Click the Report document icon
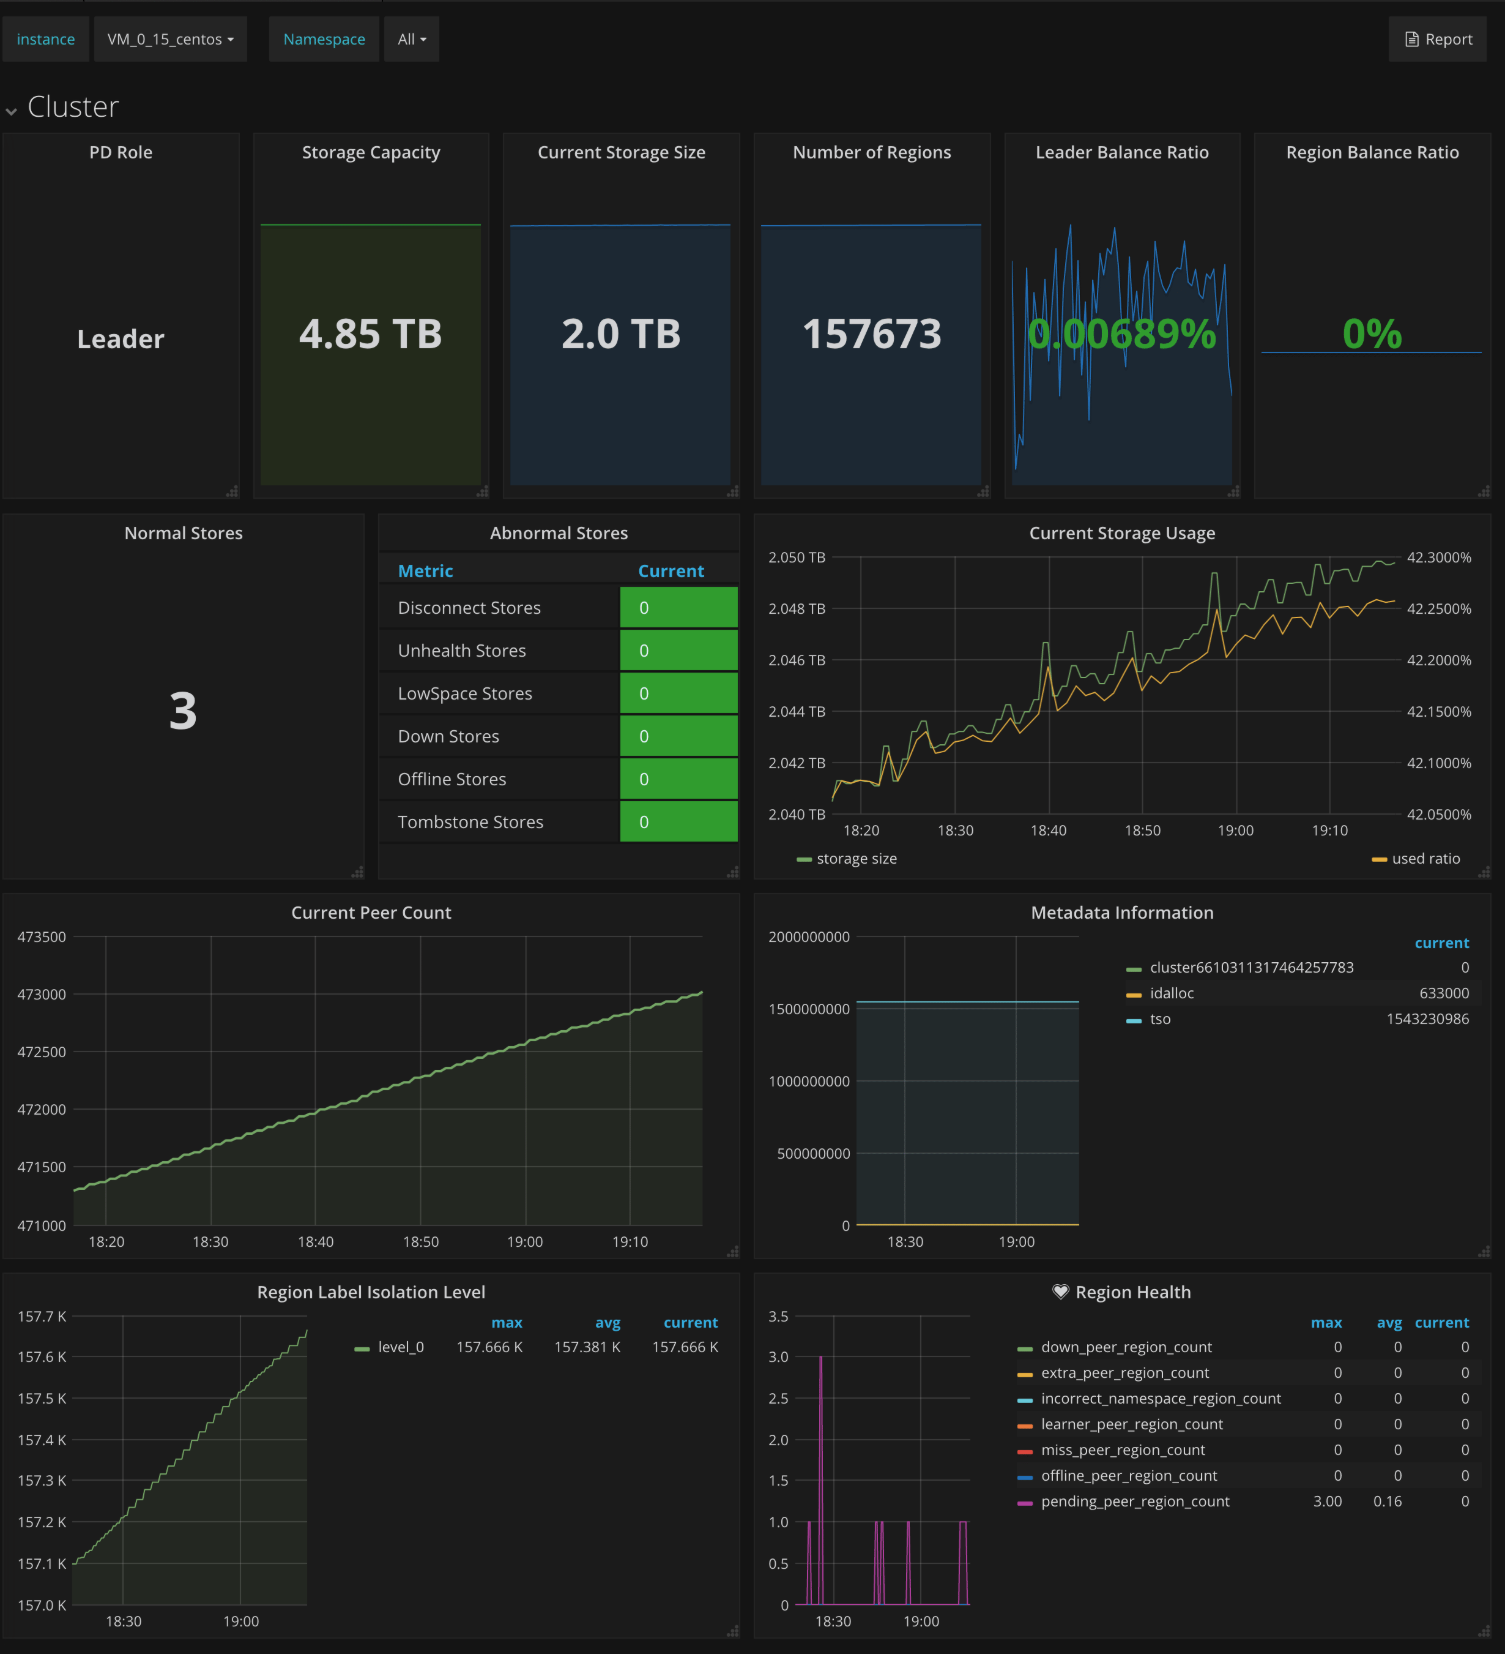 [x=1412, y=39]
